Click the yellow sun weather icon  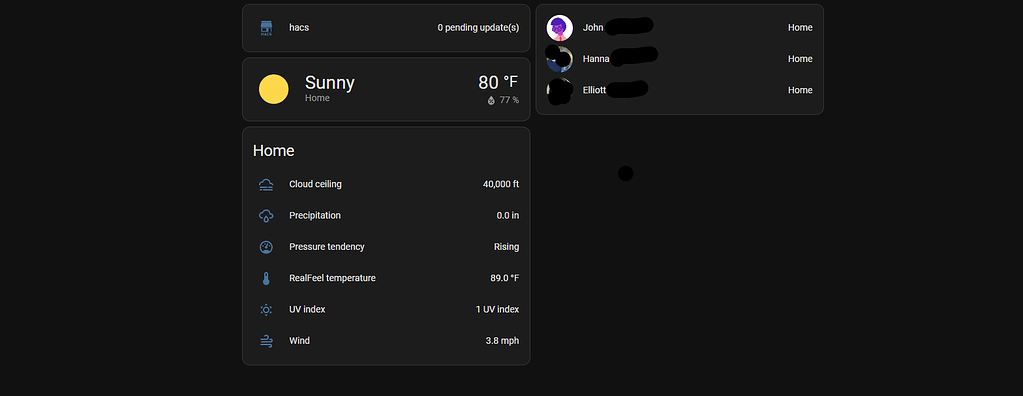(273, 89)
